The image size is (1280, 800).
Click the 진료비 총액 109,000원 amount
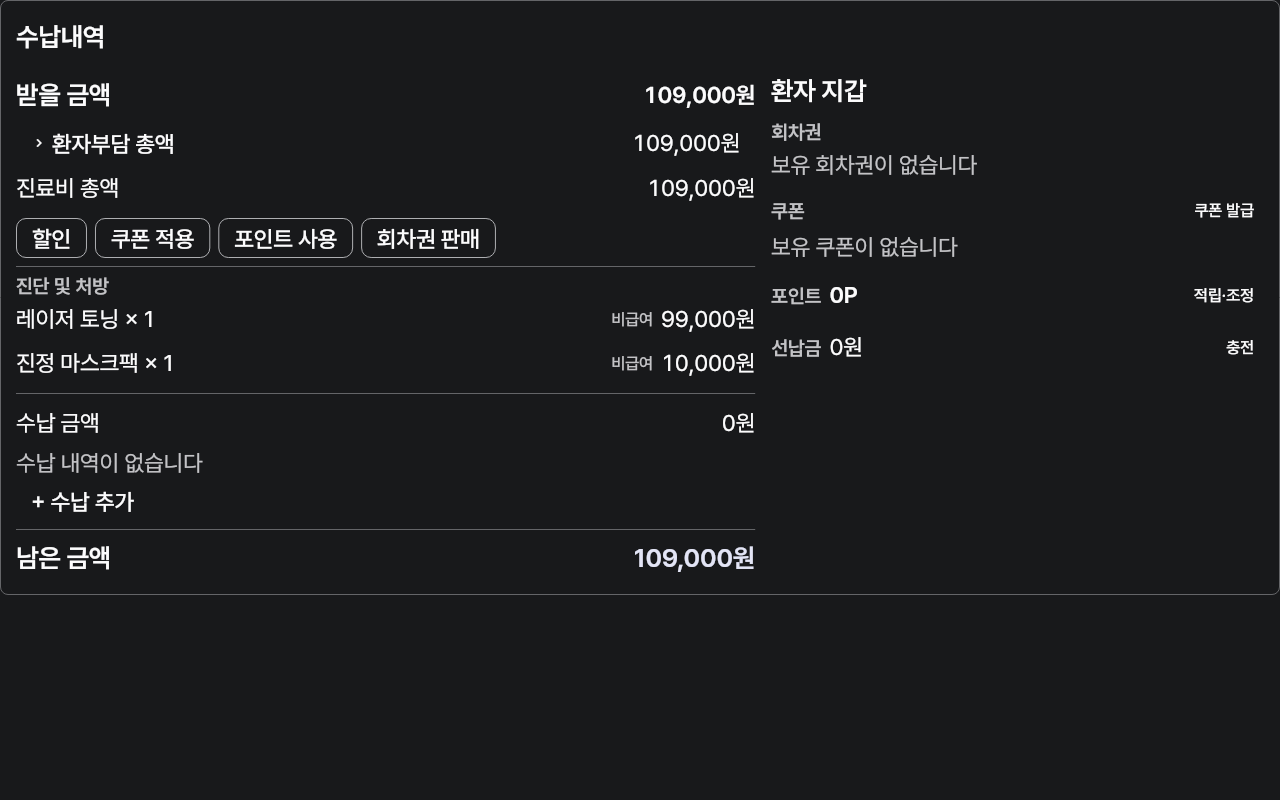click(x=701, y=188)
